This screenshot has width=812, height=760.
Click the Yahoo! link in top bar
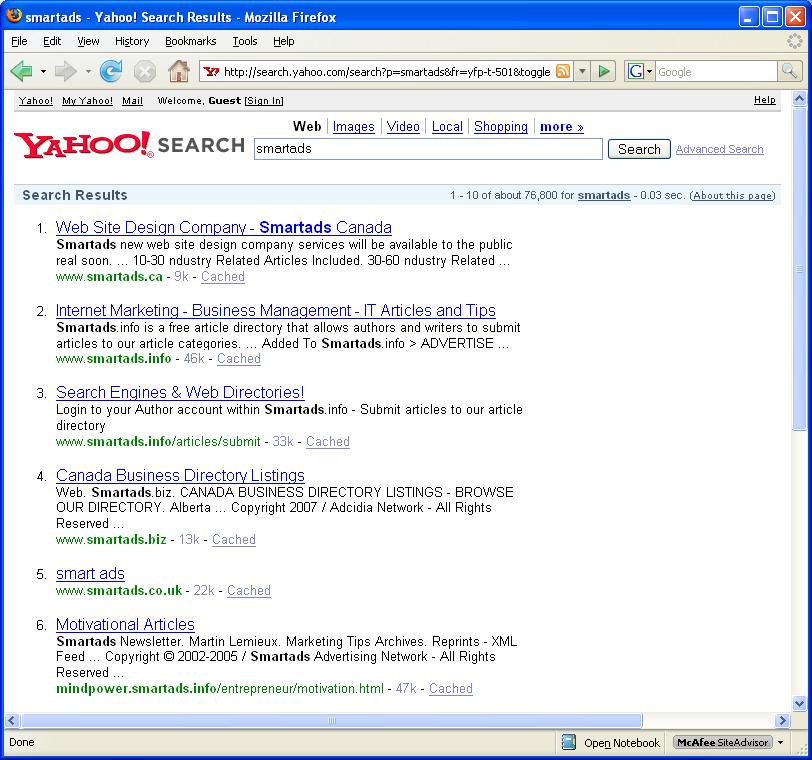(36, 100)
